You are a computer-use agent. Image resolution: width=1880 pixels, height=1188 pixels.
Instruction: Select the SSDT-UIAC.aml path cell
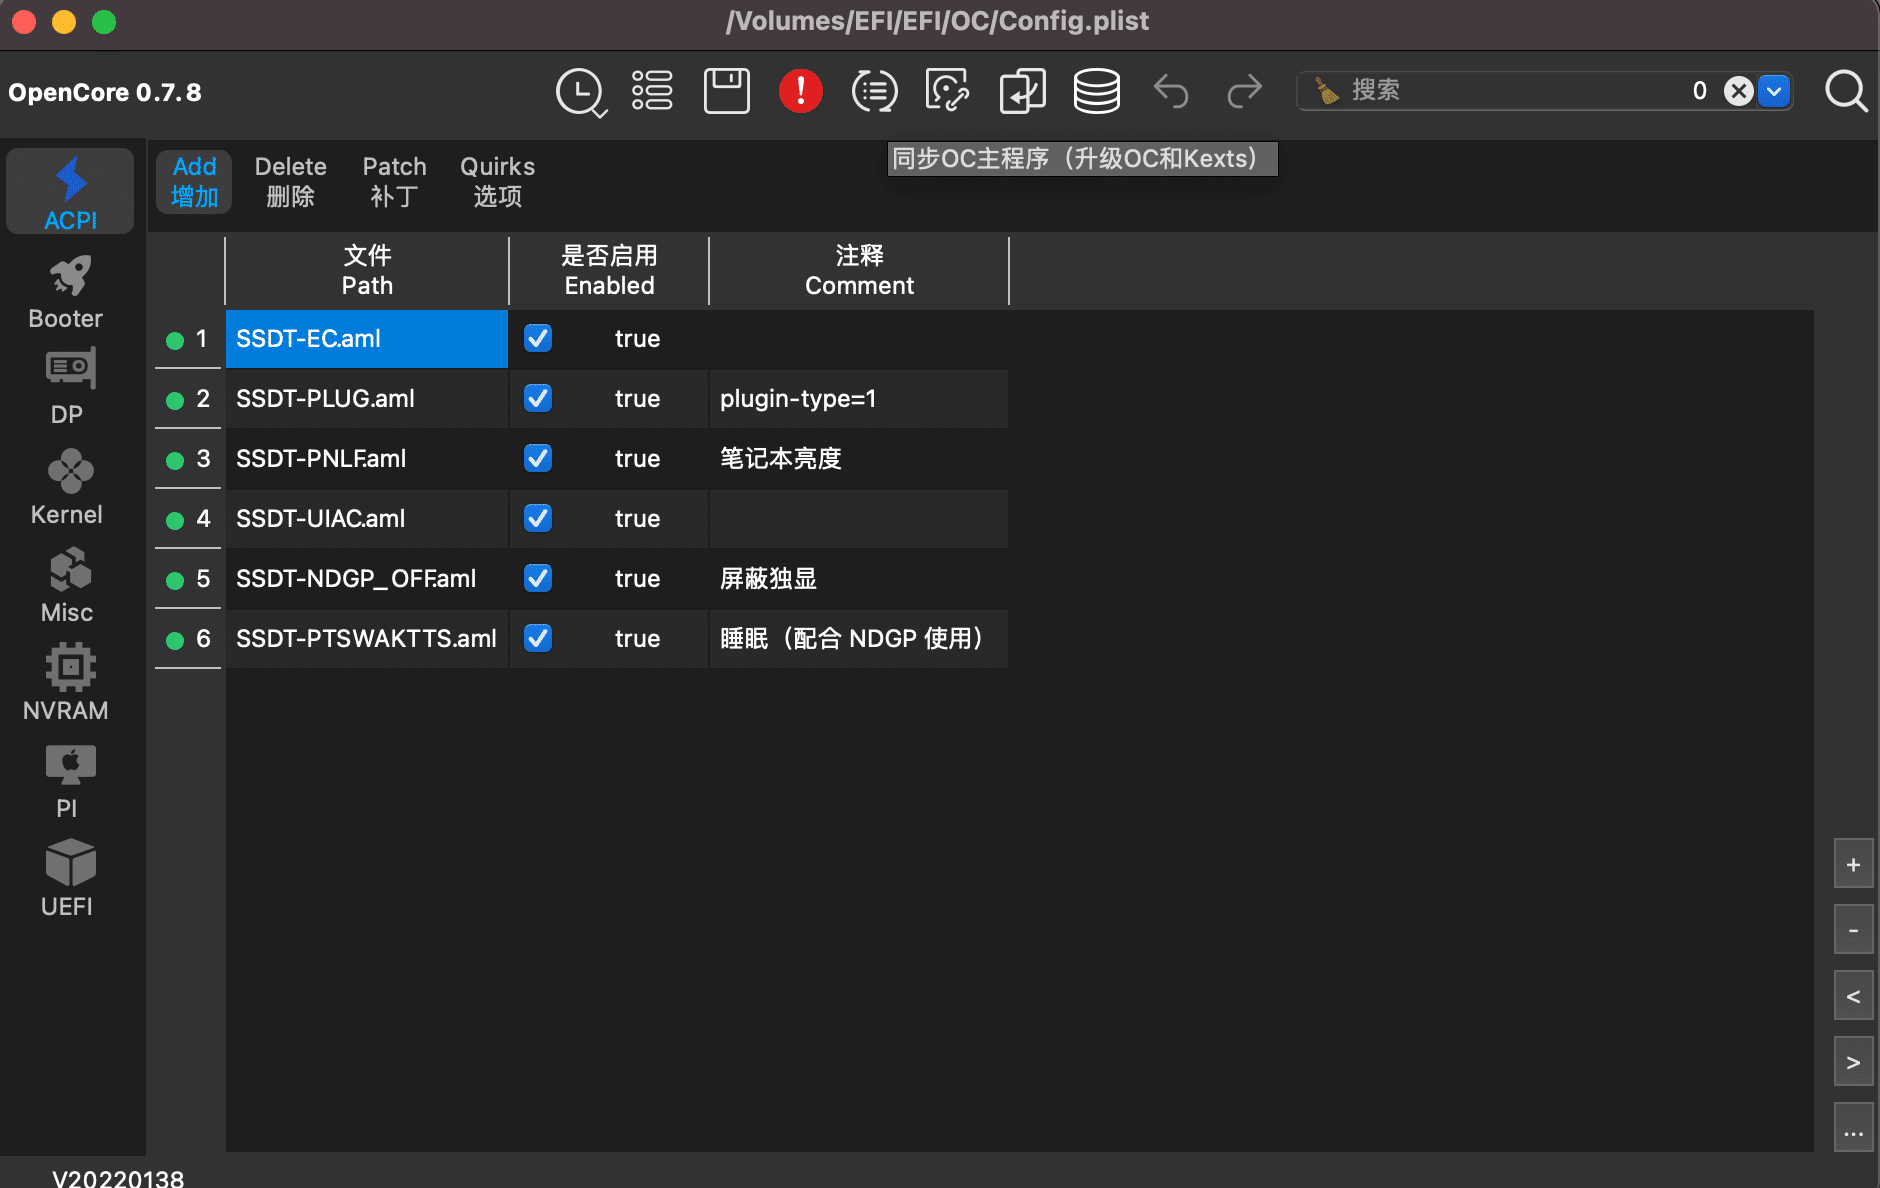pyautogui.click(x=367, y=518)
